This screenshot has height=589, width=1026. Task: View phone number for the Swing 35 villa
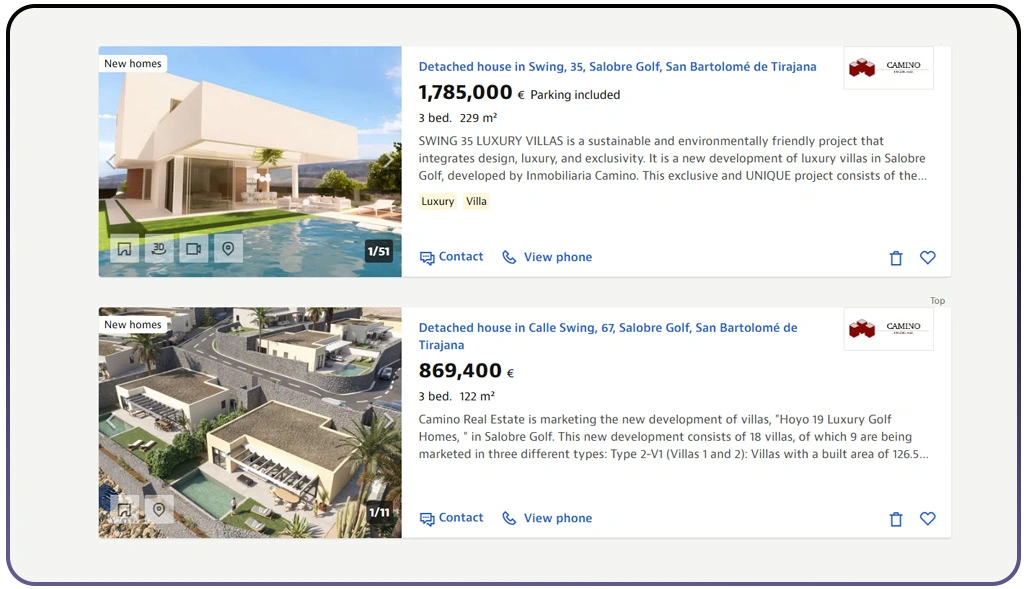(547, 257)
